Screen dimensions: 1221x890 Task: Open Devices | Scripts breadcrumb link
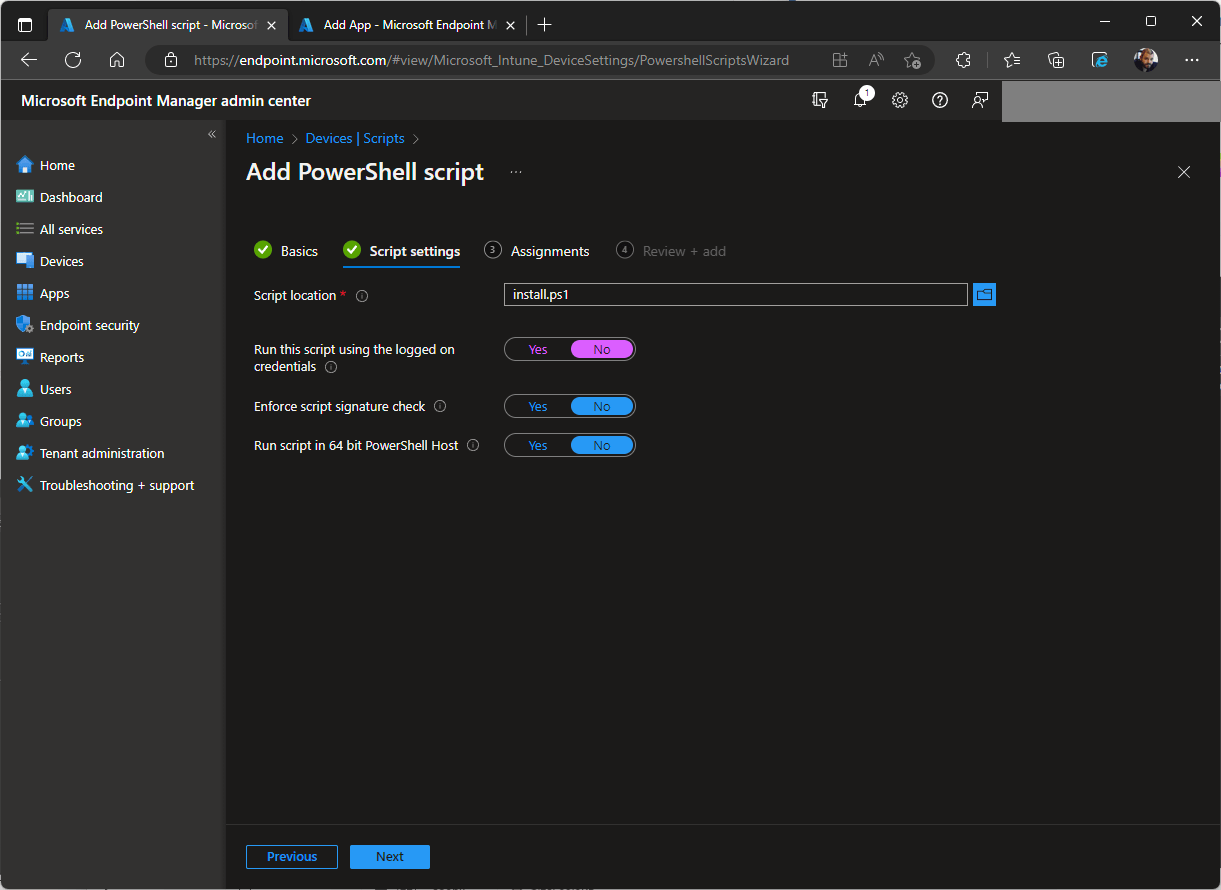[355, 139]
